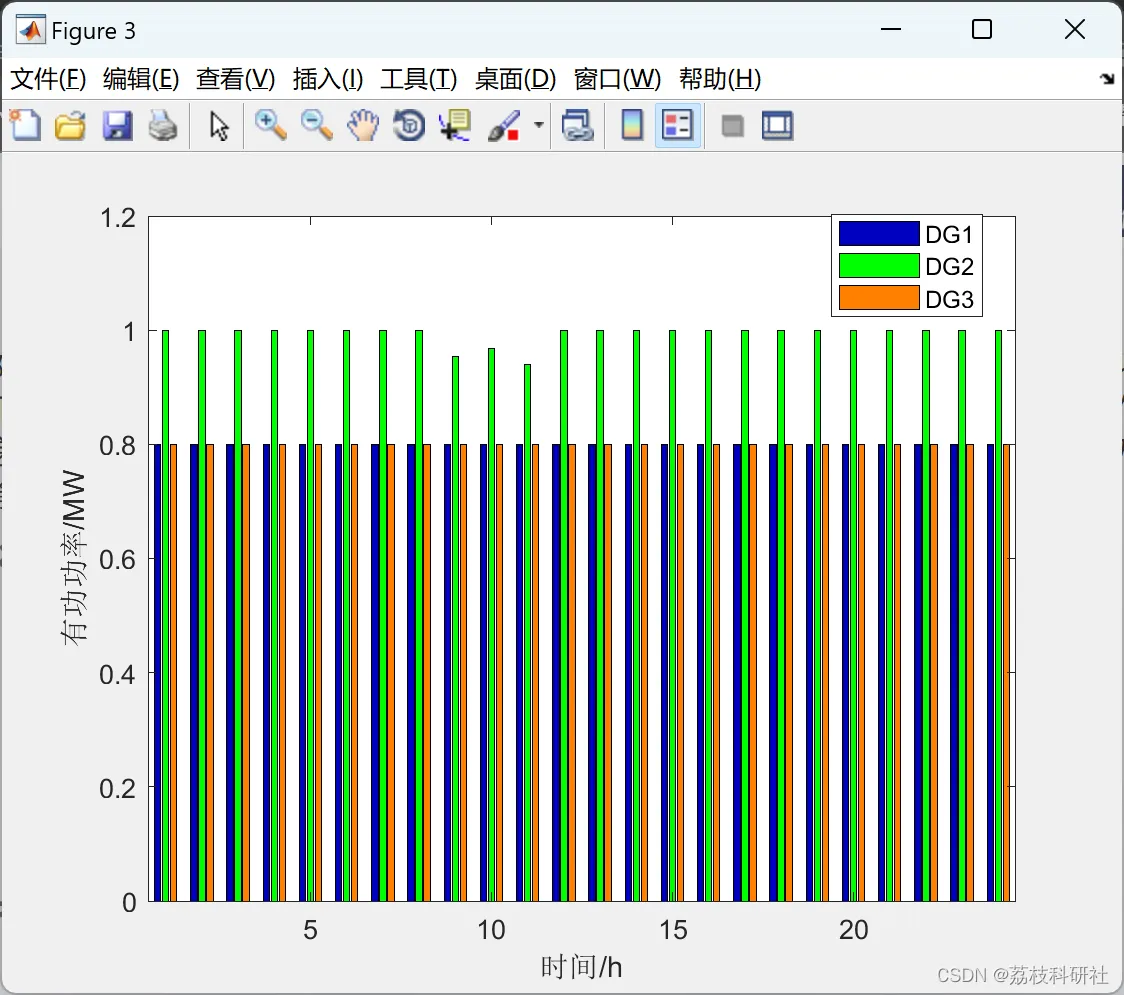Open a file using the folder icon
This screenshot has height=995, width=1124.
pos(70,126)
